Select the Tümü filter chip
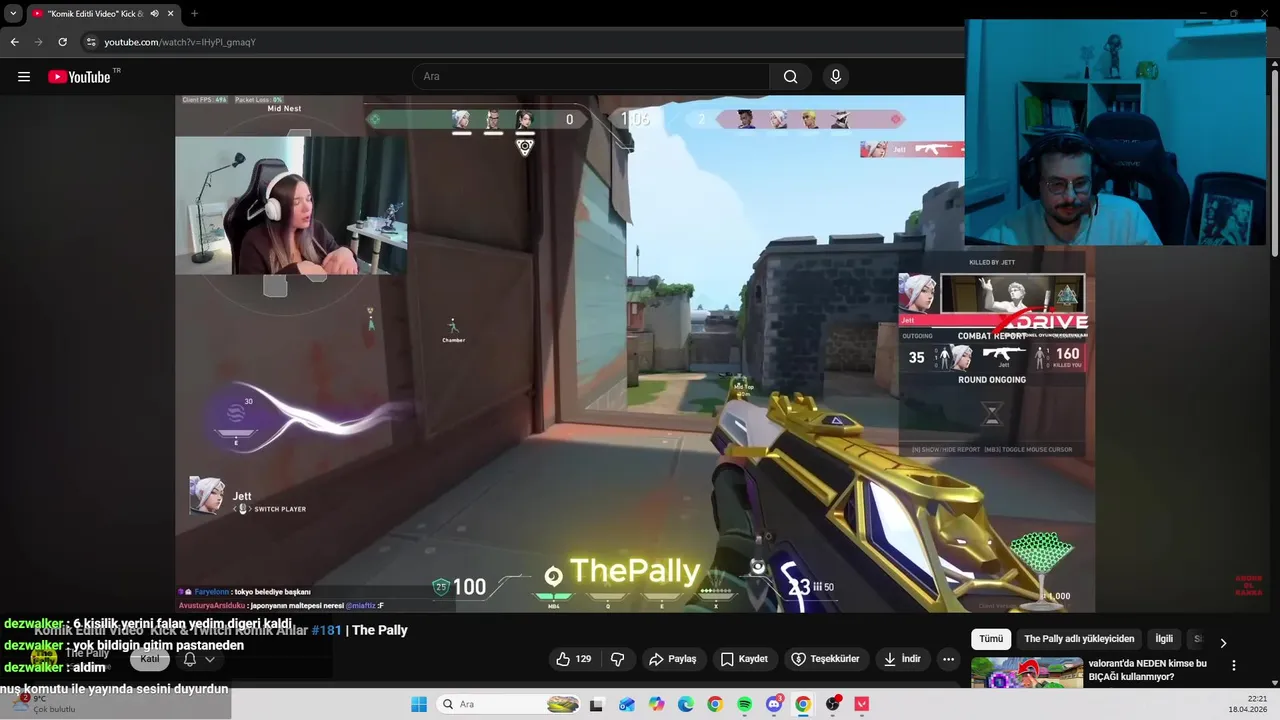This screenshot has height=720, width=1280. (x=991, y=639)
